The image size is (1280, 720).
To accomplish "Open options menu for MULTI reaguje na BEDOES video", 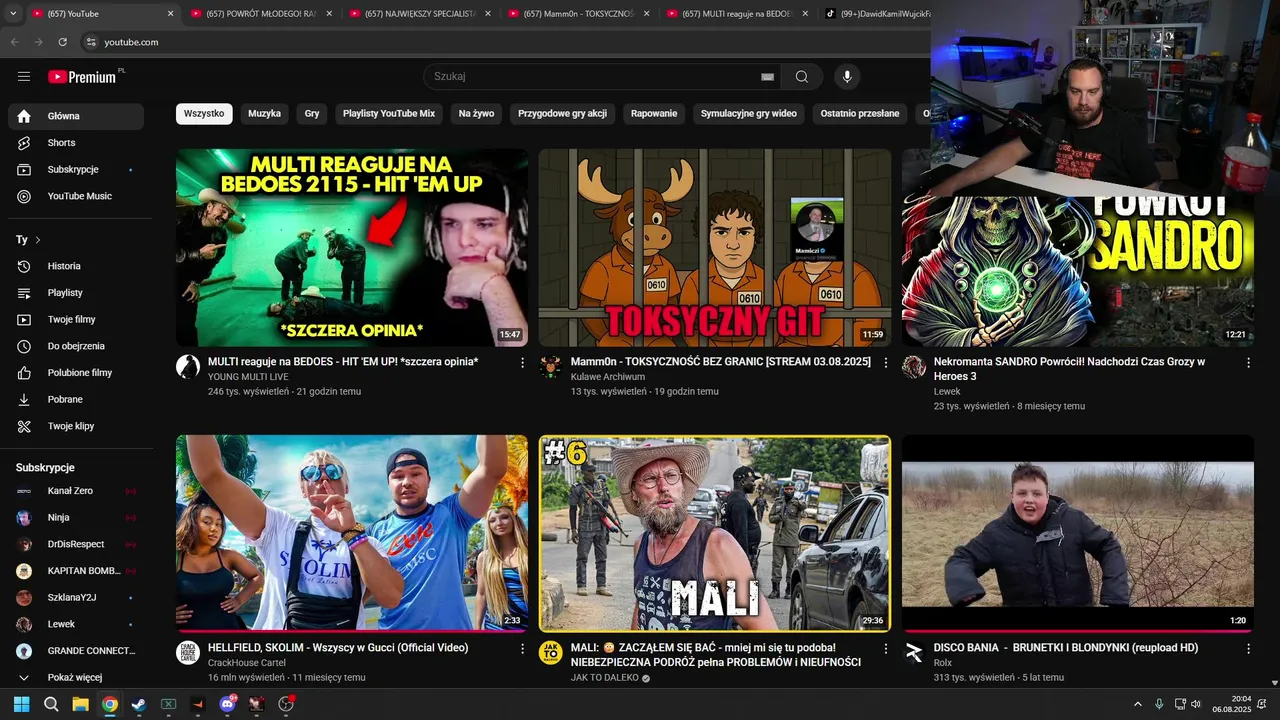I will pyautogui.click(x=522, y=363).
